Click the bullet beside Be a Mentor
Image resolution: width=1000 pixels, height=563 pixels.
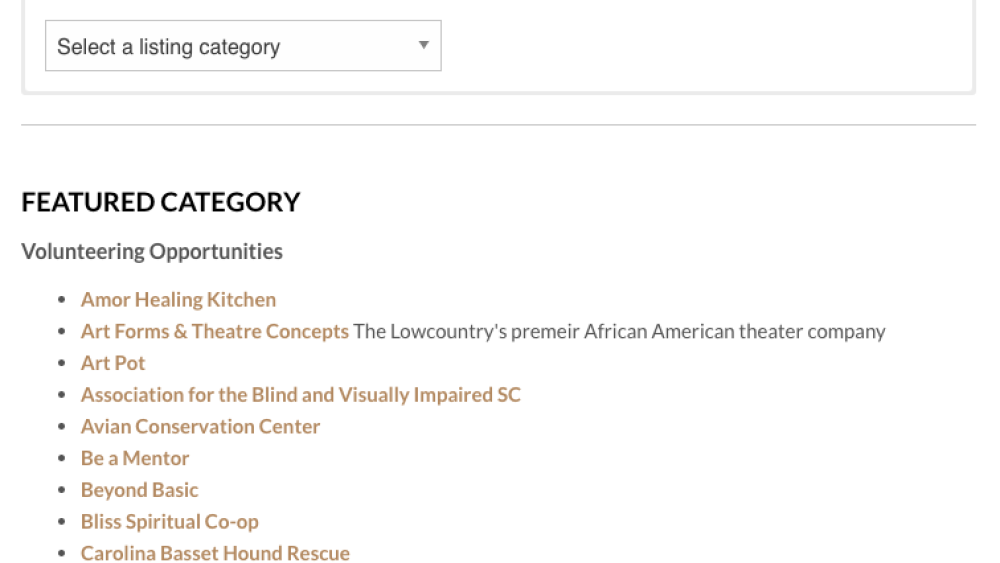point(62,459)
